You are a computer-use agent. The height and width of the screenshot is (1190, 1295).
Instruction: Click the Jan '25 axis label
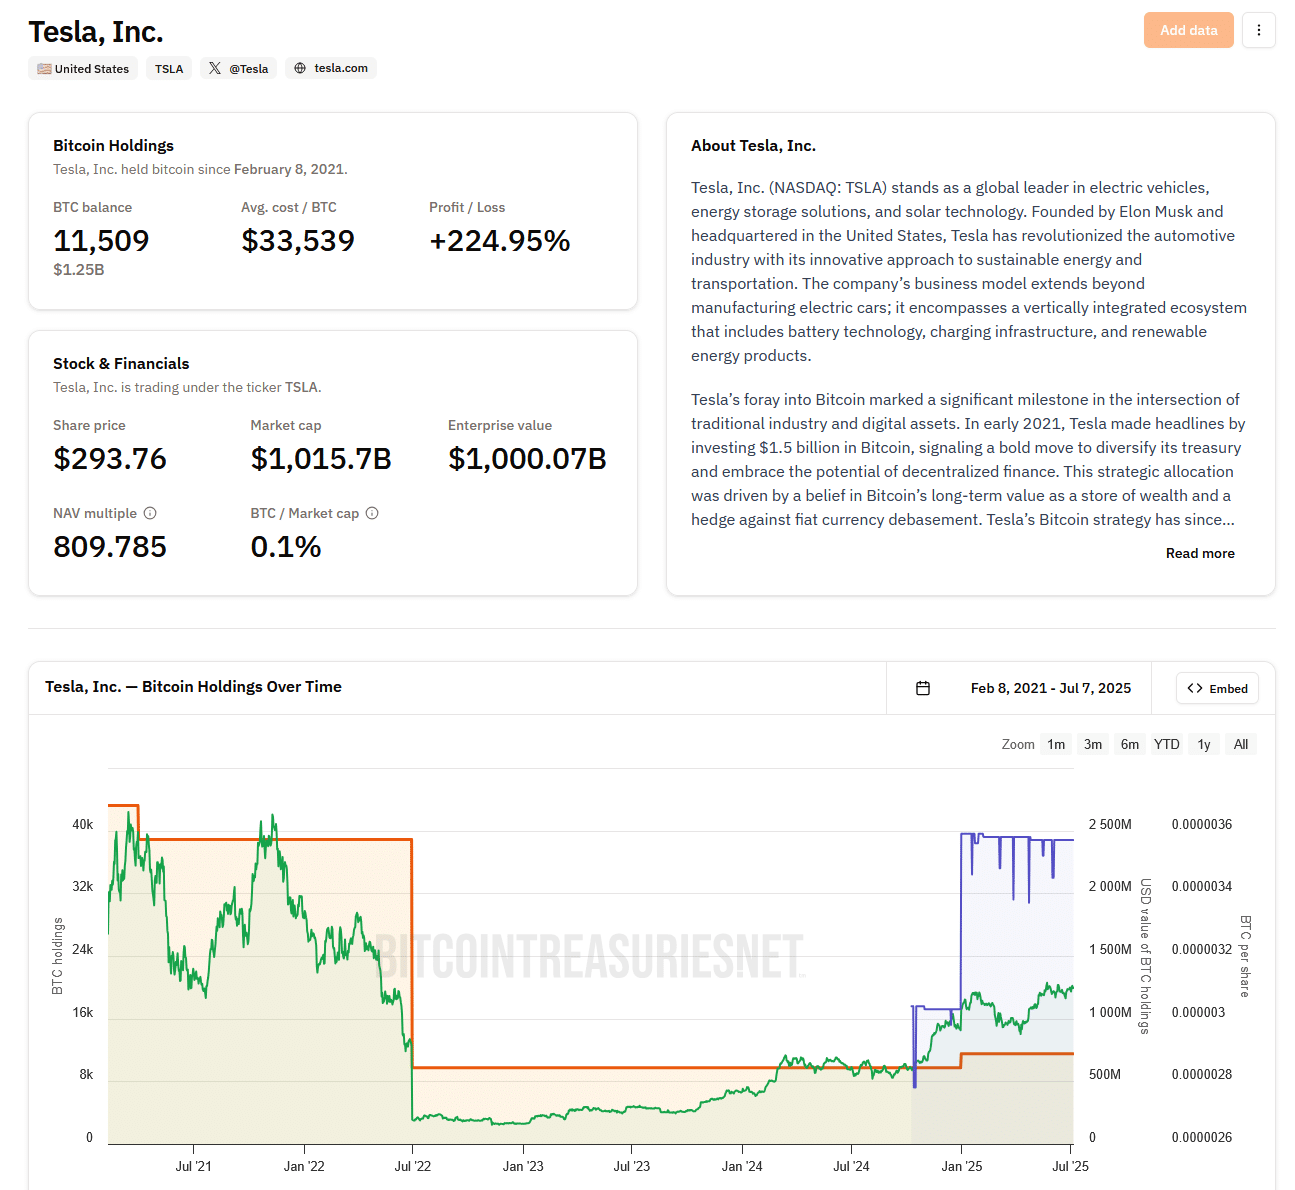tap(962, 1166)
